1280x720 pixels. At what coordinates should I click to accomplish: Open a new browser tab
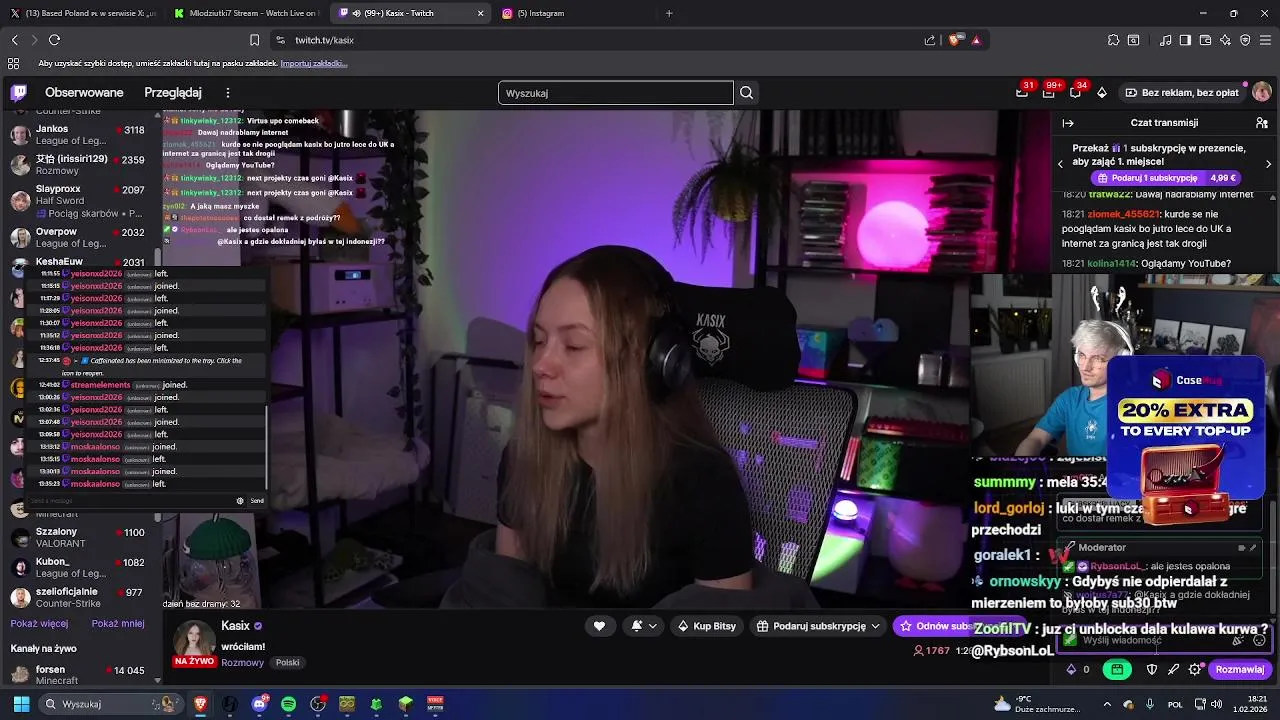(x=669, y=13)
